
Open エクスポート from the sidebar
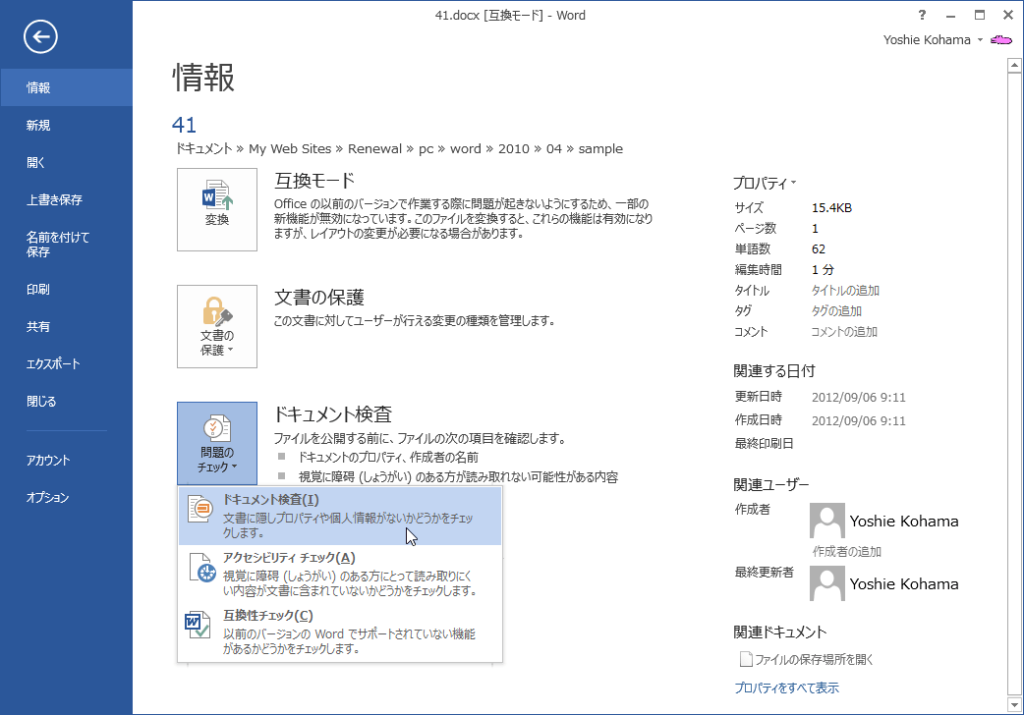pyautogui.click(x=53, y=364)
